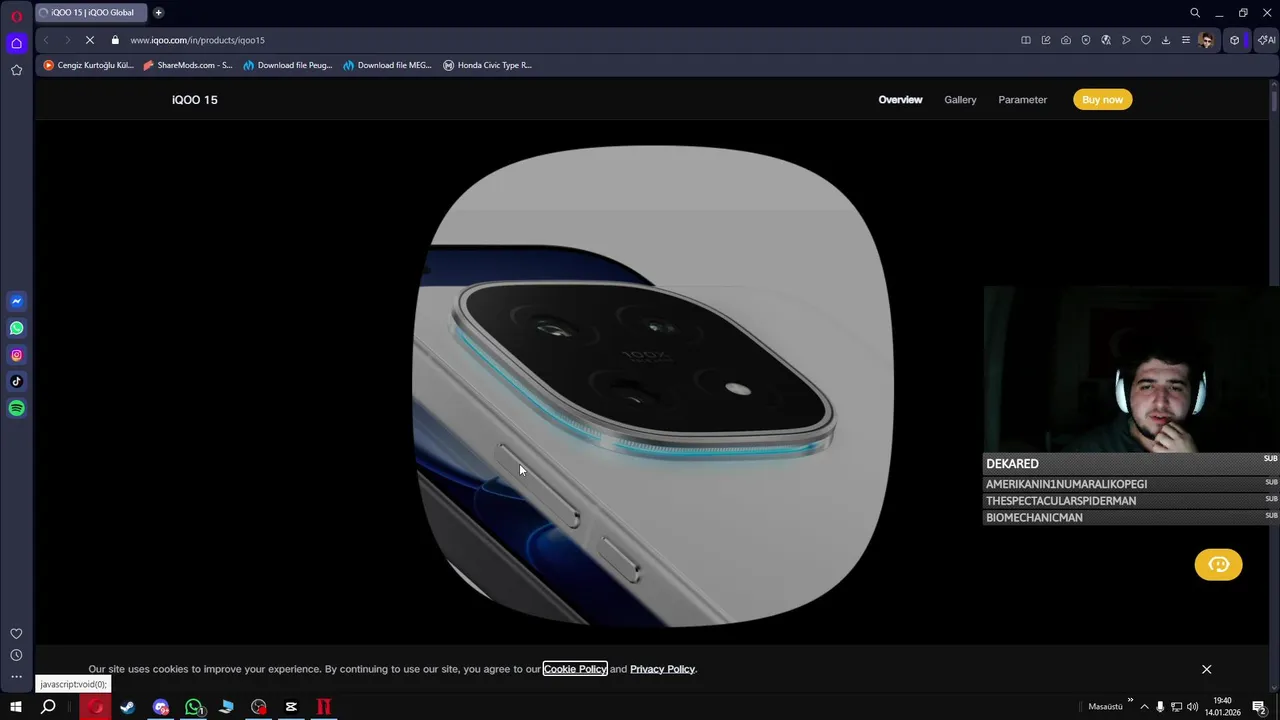
Task: Open taskbar clock showing 19:40
Action: click(x=1222, y=707)
